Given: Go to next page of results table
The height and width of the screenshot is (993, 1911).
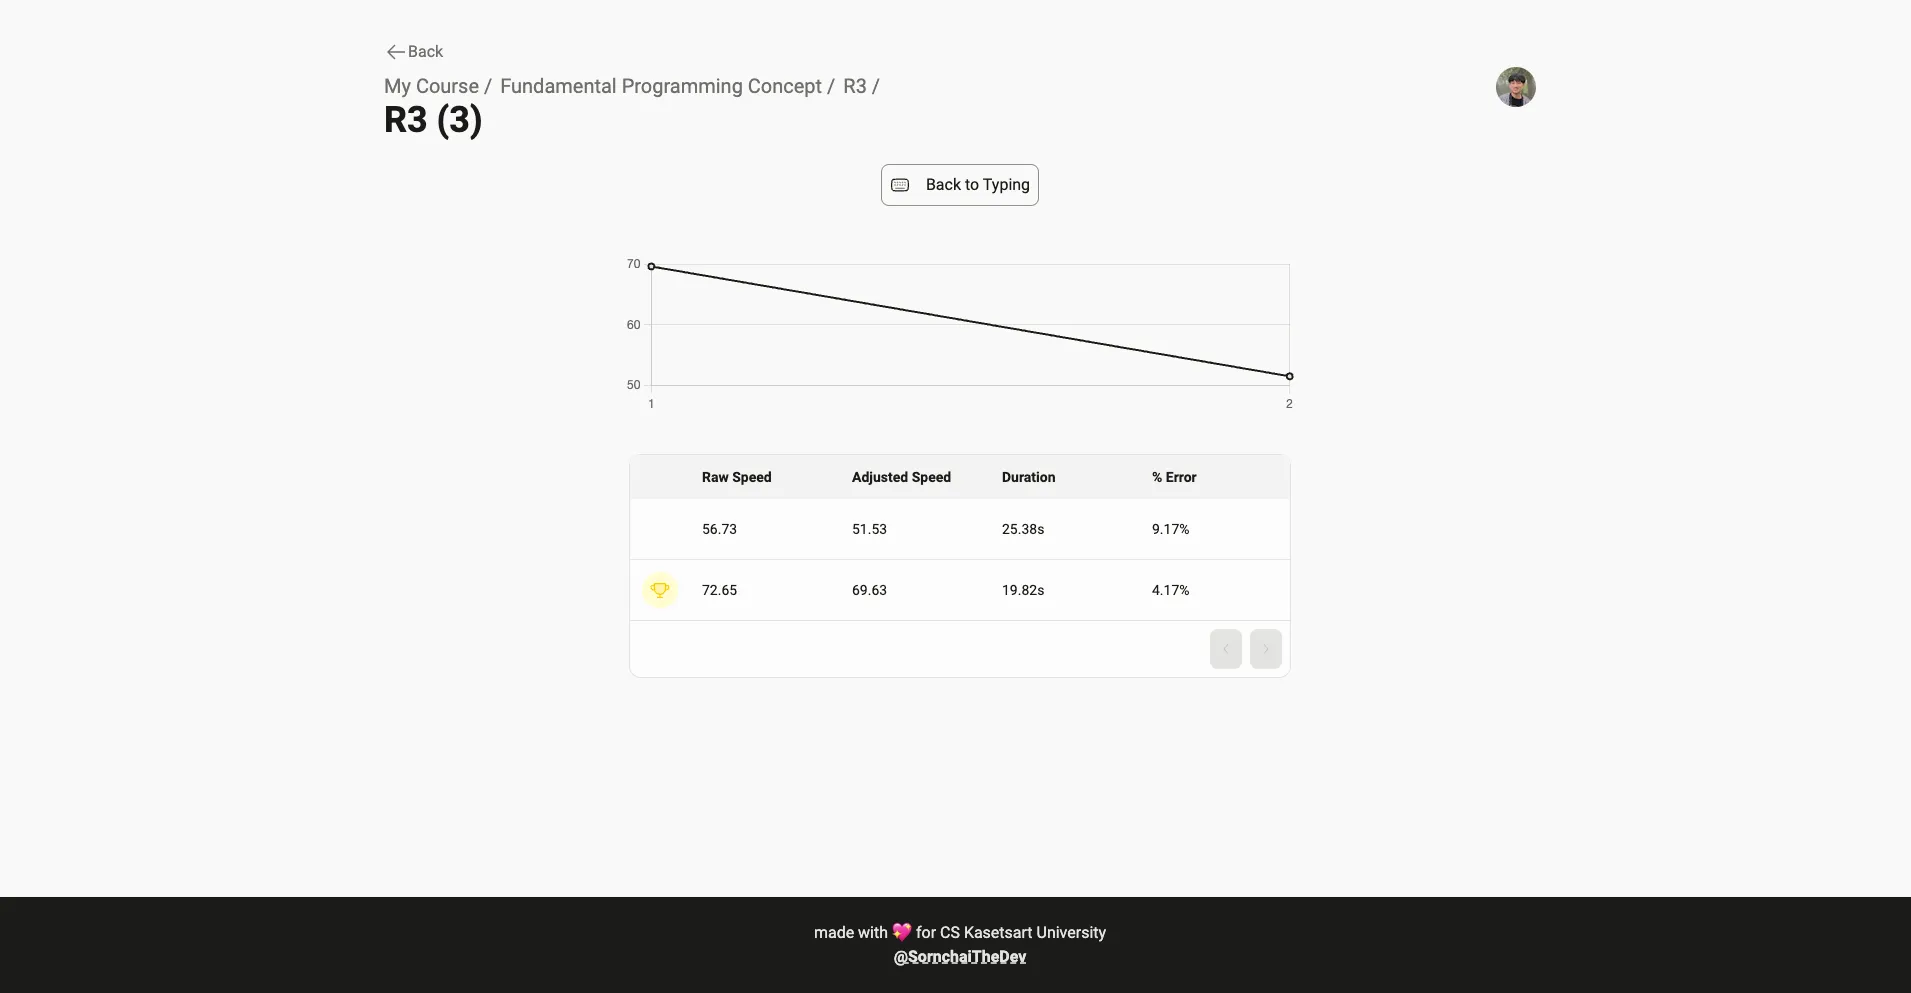Looking at the screenshot, I should point(1266,649).
